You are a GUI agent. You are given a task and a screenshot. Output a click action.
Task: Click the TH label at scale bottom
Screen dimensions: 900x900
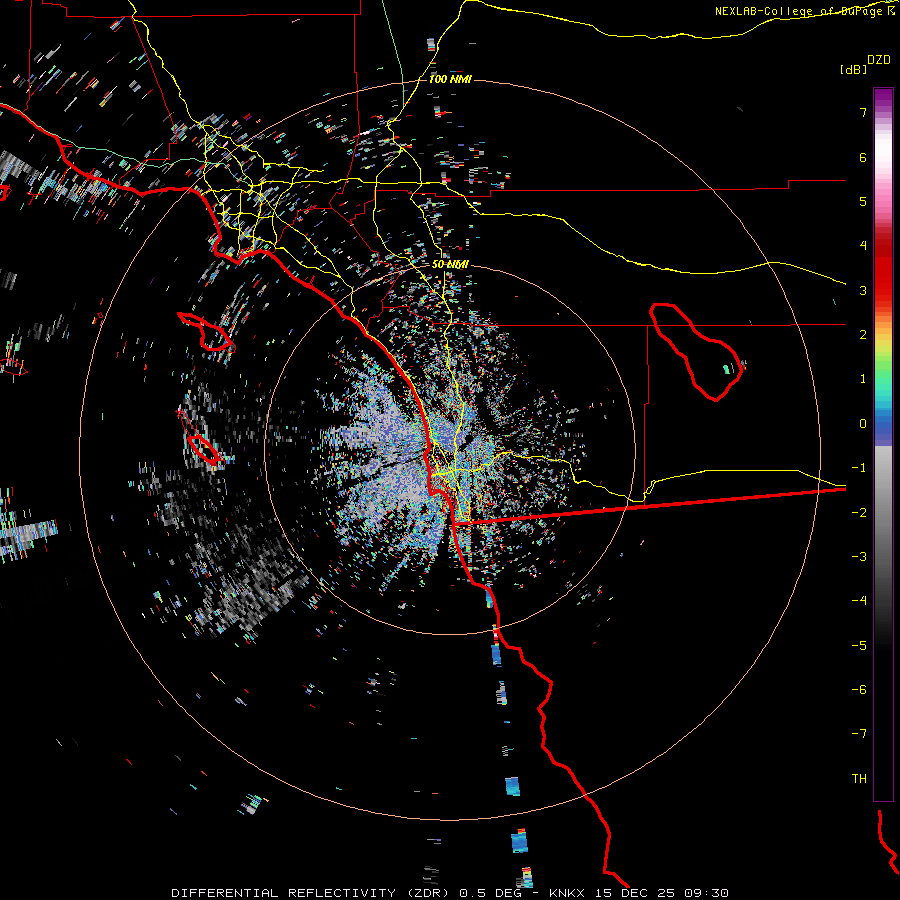859,779
